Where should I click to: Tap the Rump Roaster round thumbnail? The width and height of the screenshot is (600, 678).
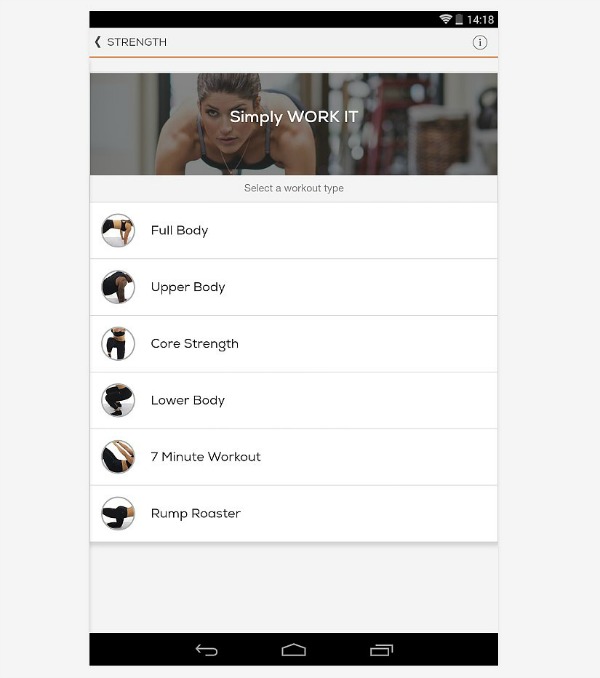coord(118,514)
